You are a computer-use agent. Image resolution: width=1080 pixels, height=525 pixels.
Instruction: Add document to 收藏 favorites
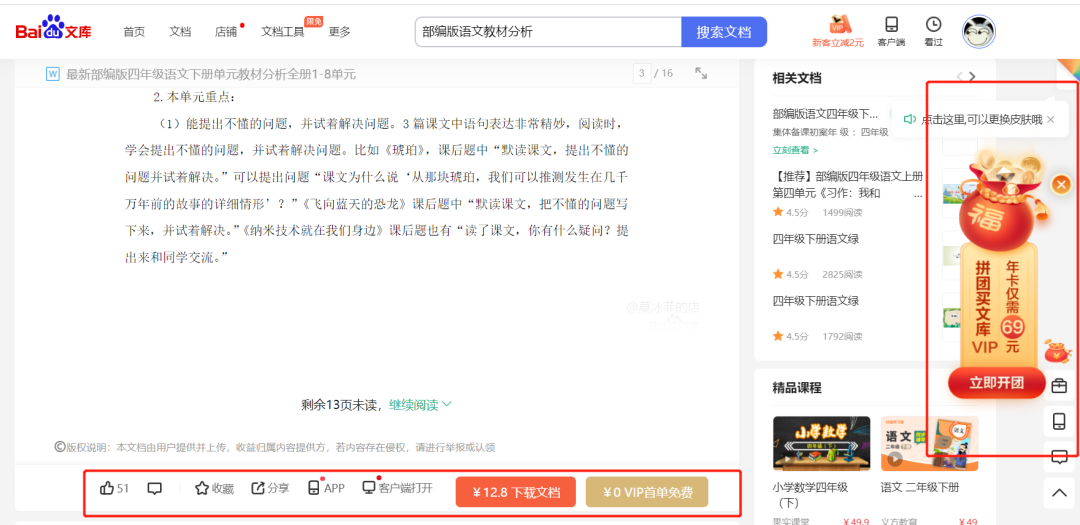tap(214, 488)
